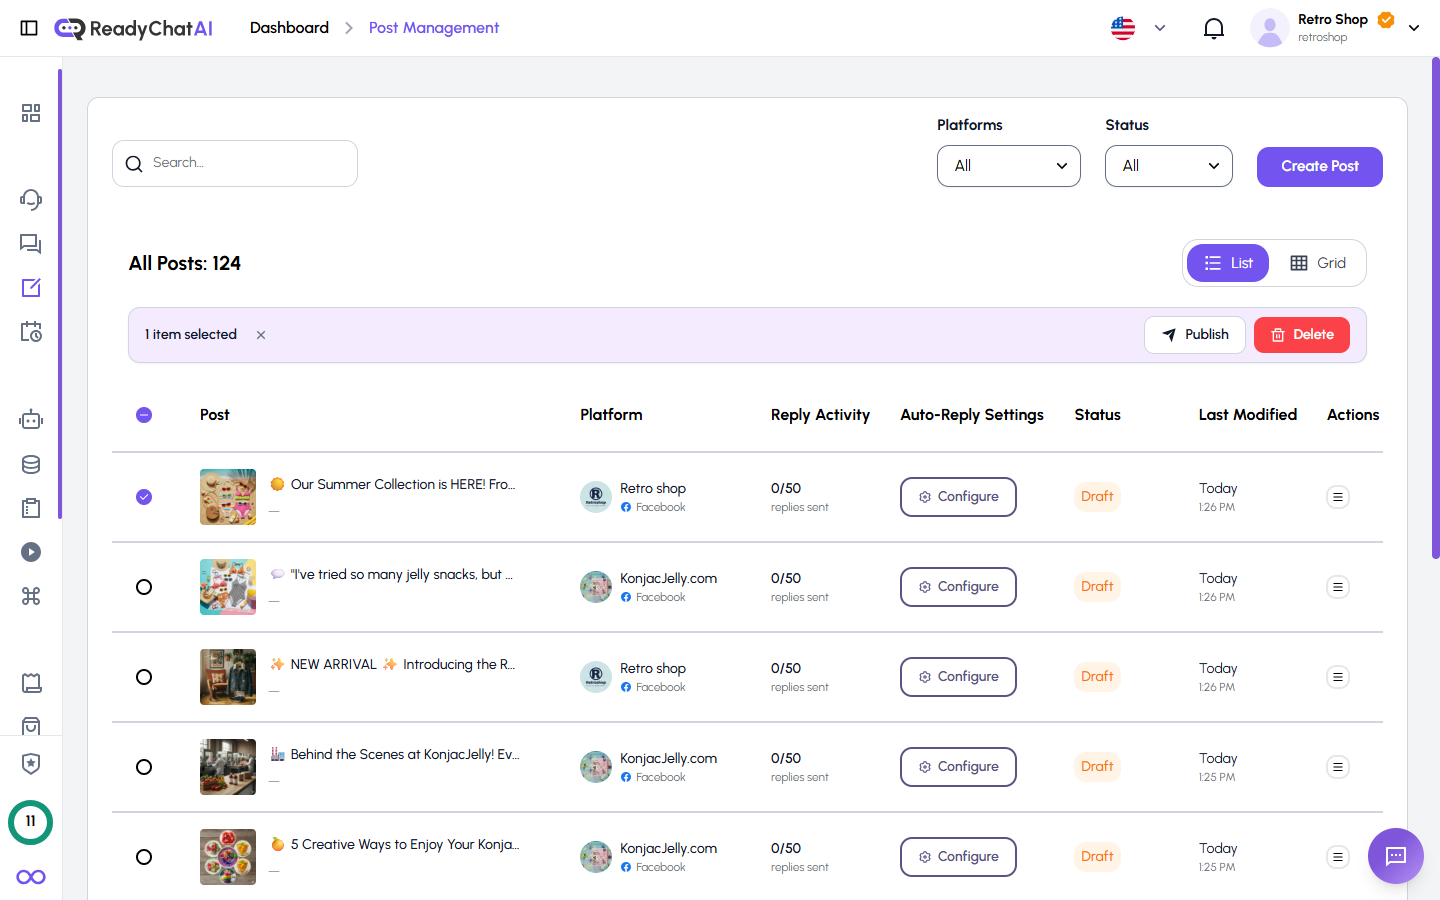Open the Status filter dropdown

tap(1168, 165)
